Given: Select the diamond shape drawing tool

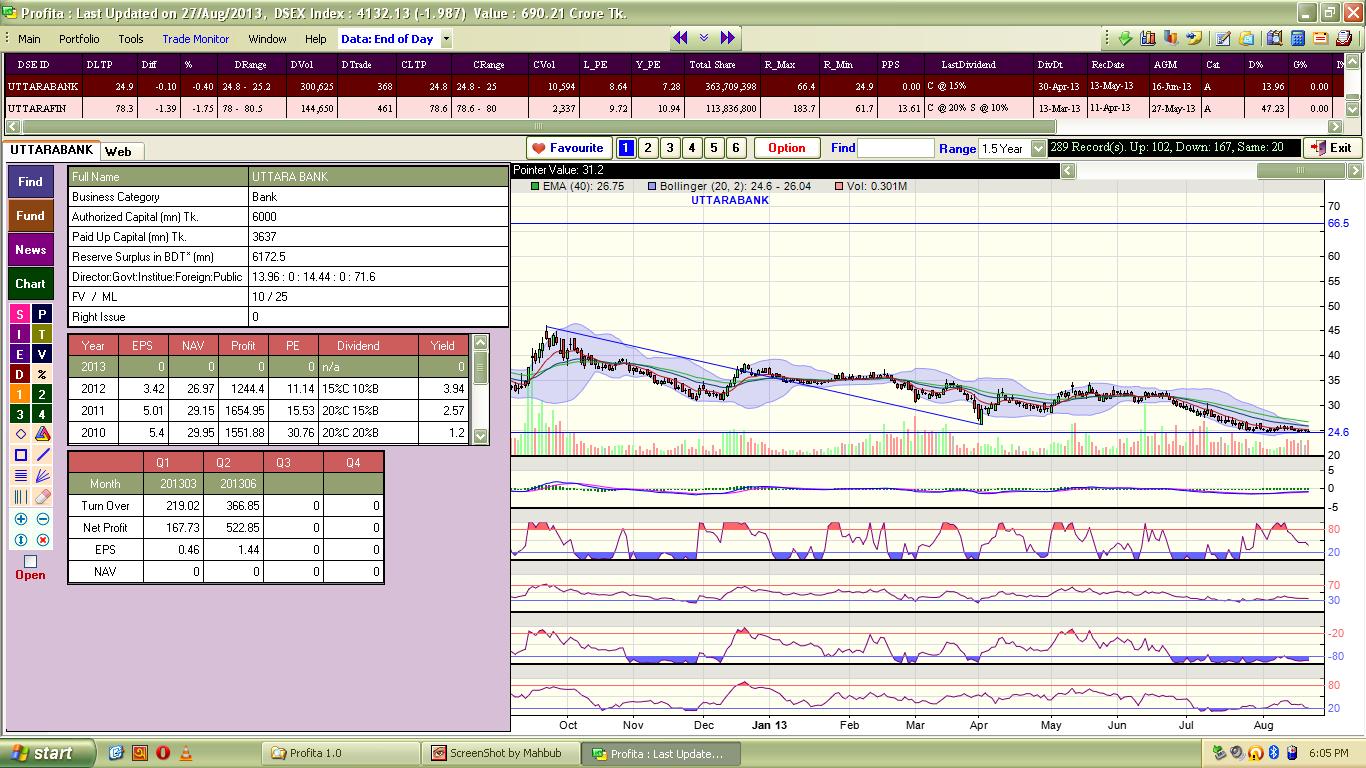Looking at the screenshot, I should click(x=20, y=434).
